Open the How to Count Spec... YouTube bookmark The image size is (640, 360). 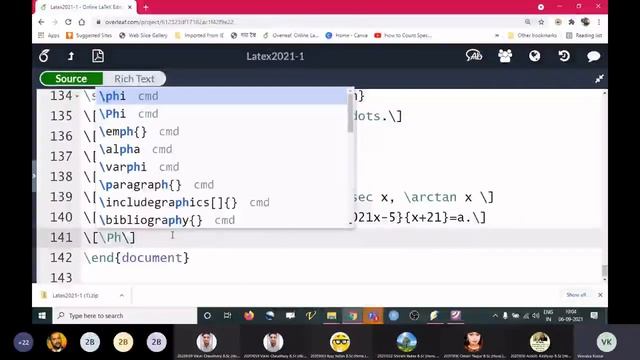403,36
